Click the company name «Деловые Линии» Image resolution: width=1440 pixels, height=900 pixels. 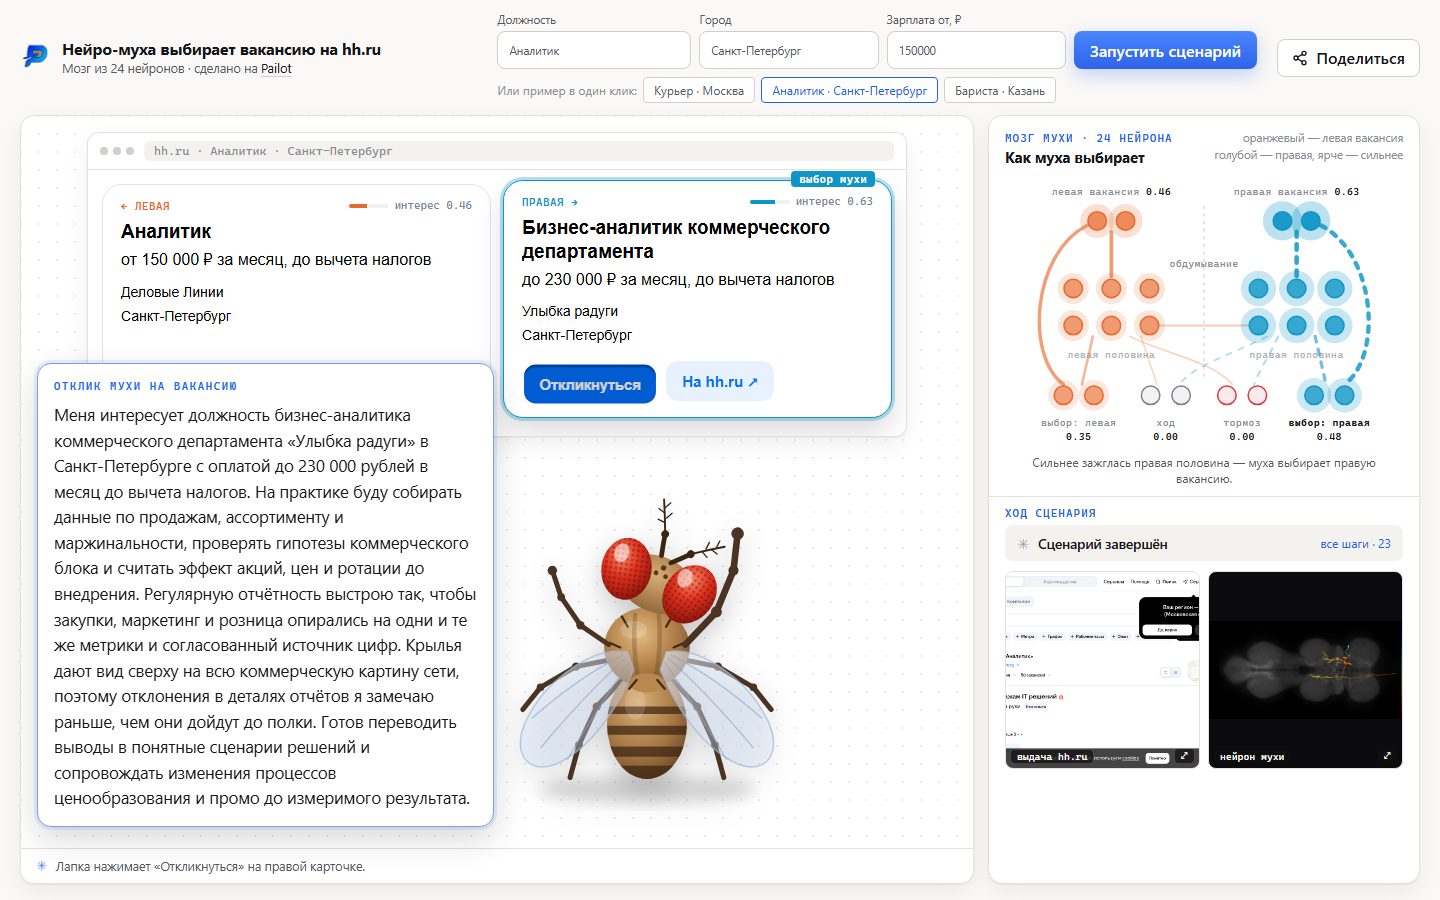(172, 292)
